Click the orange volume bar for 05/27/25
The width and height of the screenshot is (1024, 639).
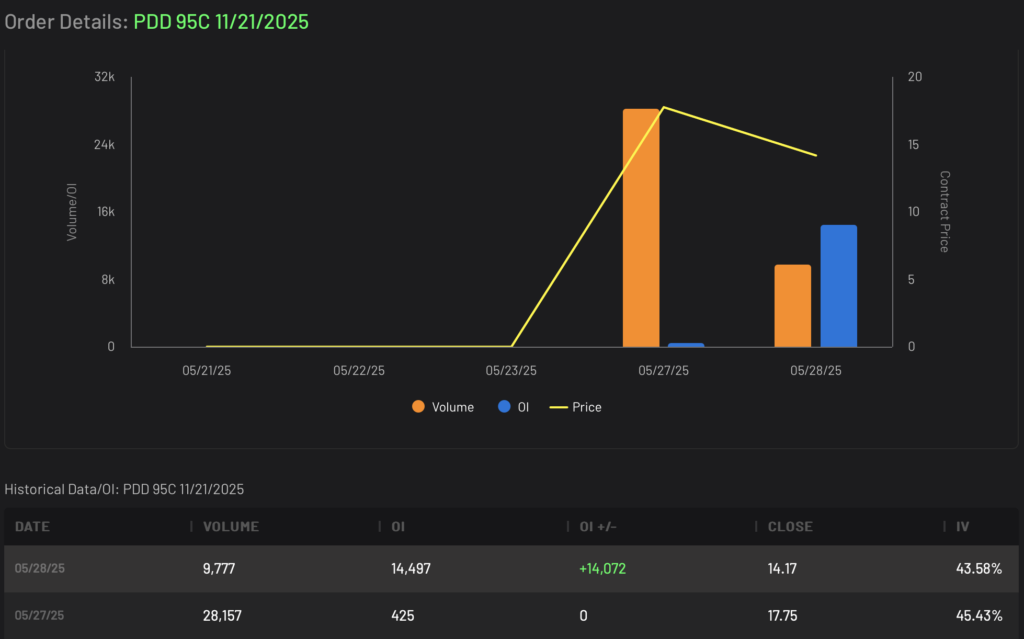pos(641,228)
